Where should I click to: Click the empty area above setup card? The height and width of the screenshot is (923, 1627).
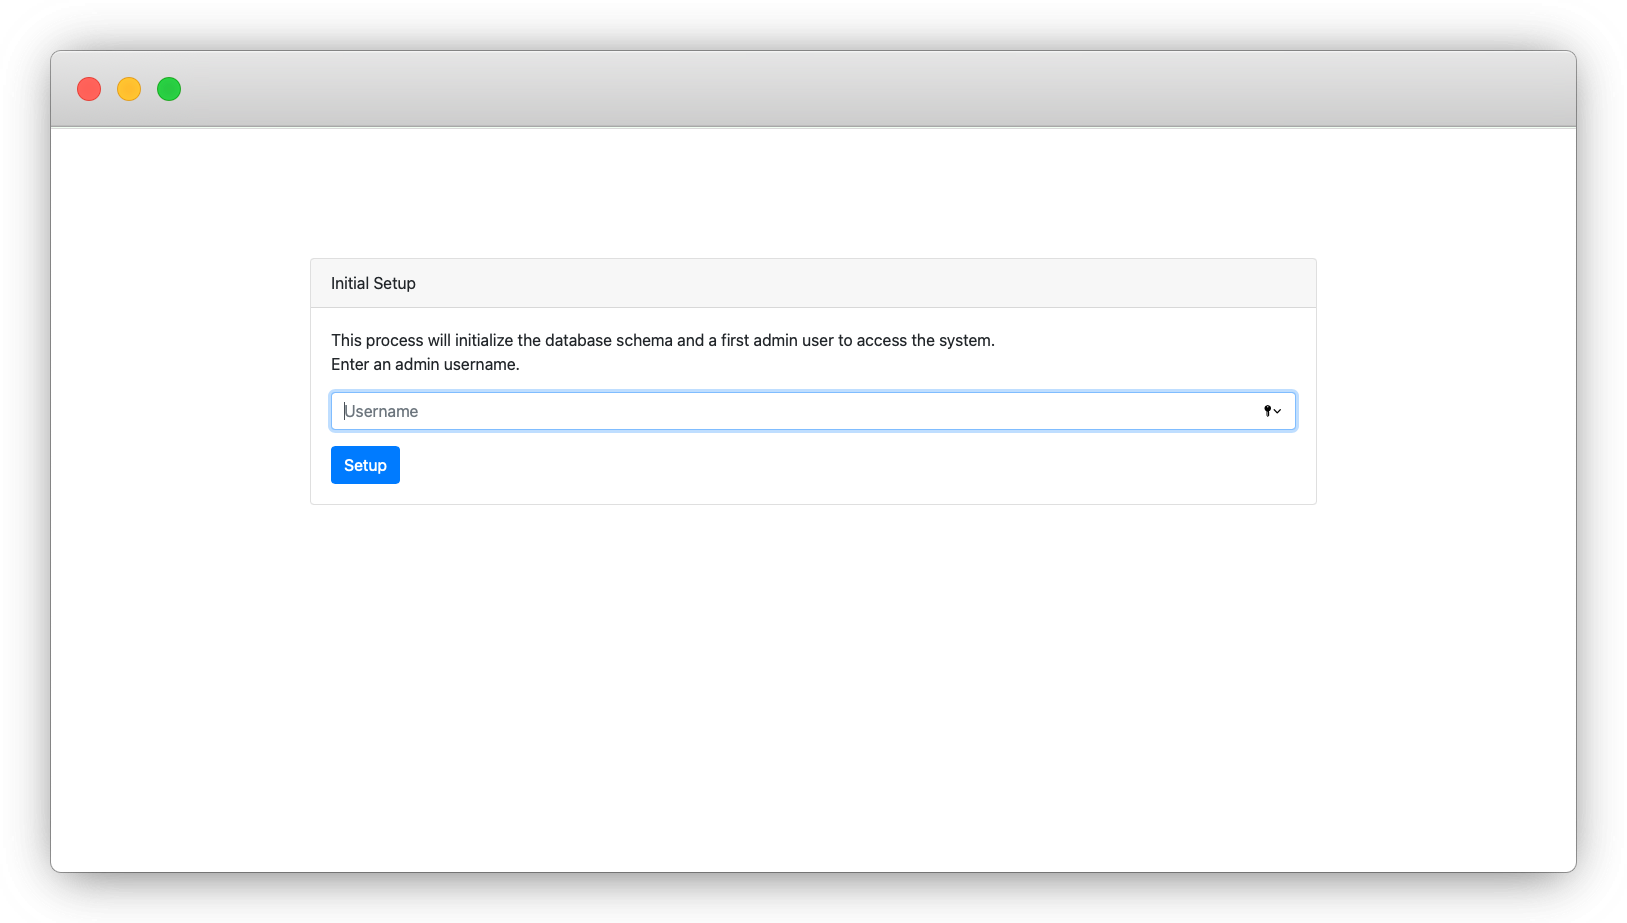point(813,193)
